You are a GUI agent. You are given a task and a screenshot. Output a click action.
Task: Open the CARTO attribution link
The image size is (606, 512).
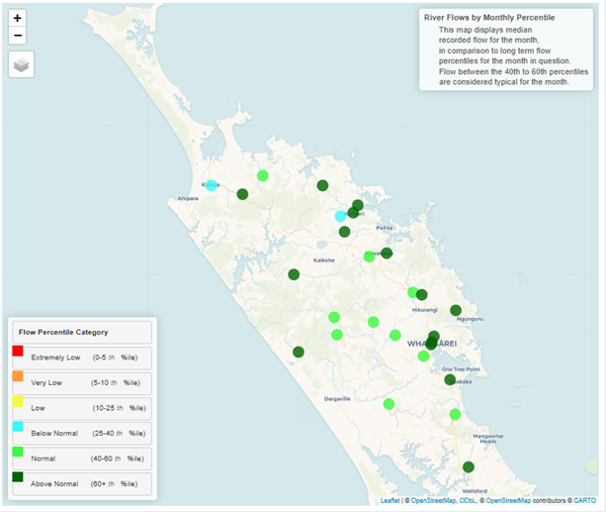585,500
